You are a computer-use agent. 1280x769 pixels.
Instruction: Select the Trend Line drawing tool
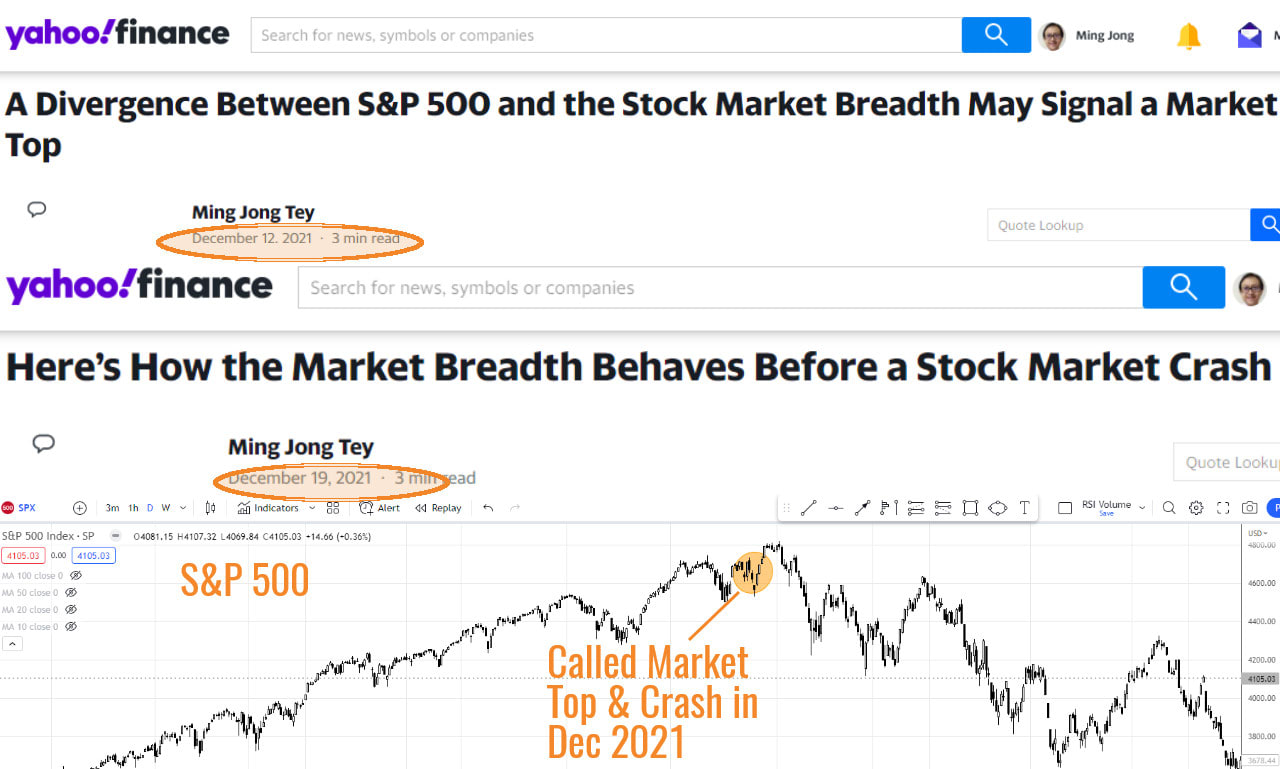click(x=808, y=508)
